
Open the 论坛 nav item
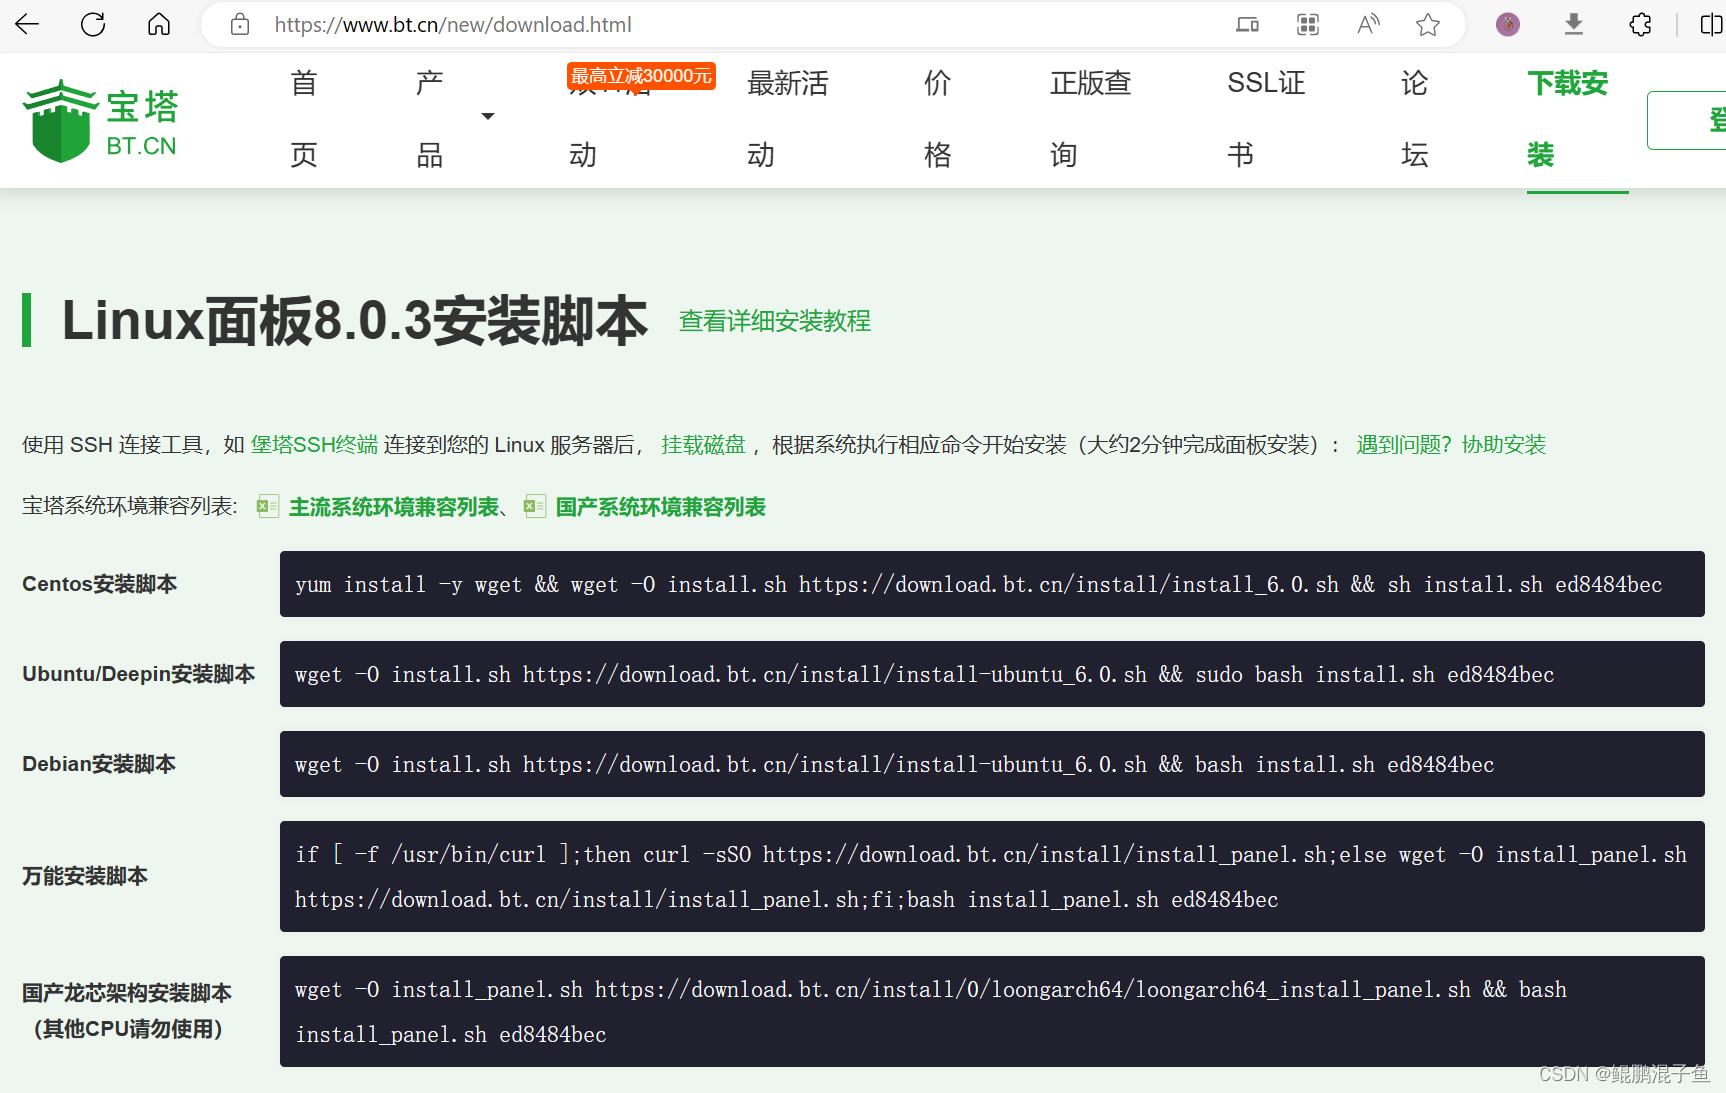(1414, 119)
